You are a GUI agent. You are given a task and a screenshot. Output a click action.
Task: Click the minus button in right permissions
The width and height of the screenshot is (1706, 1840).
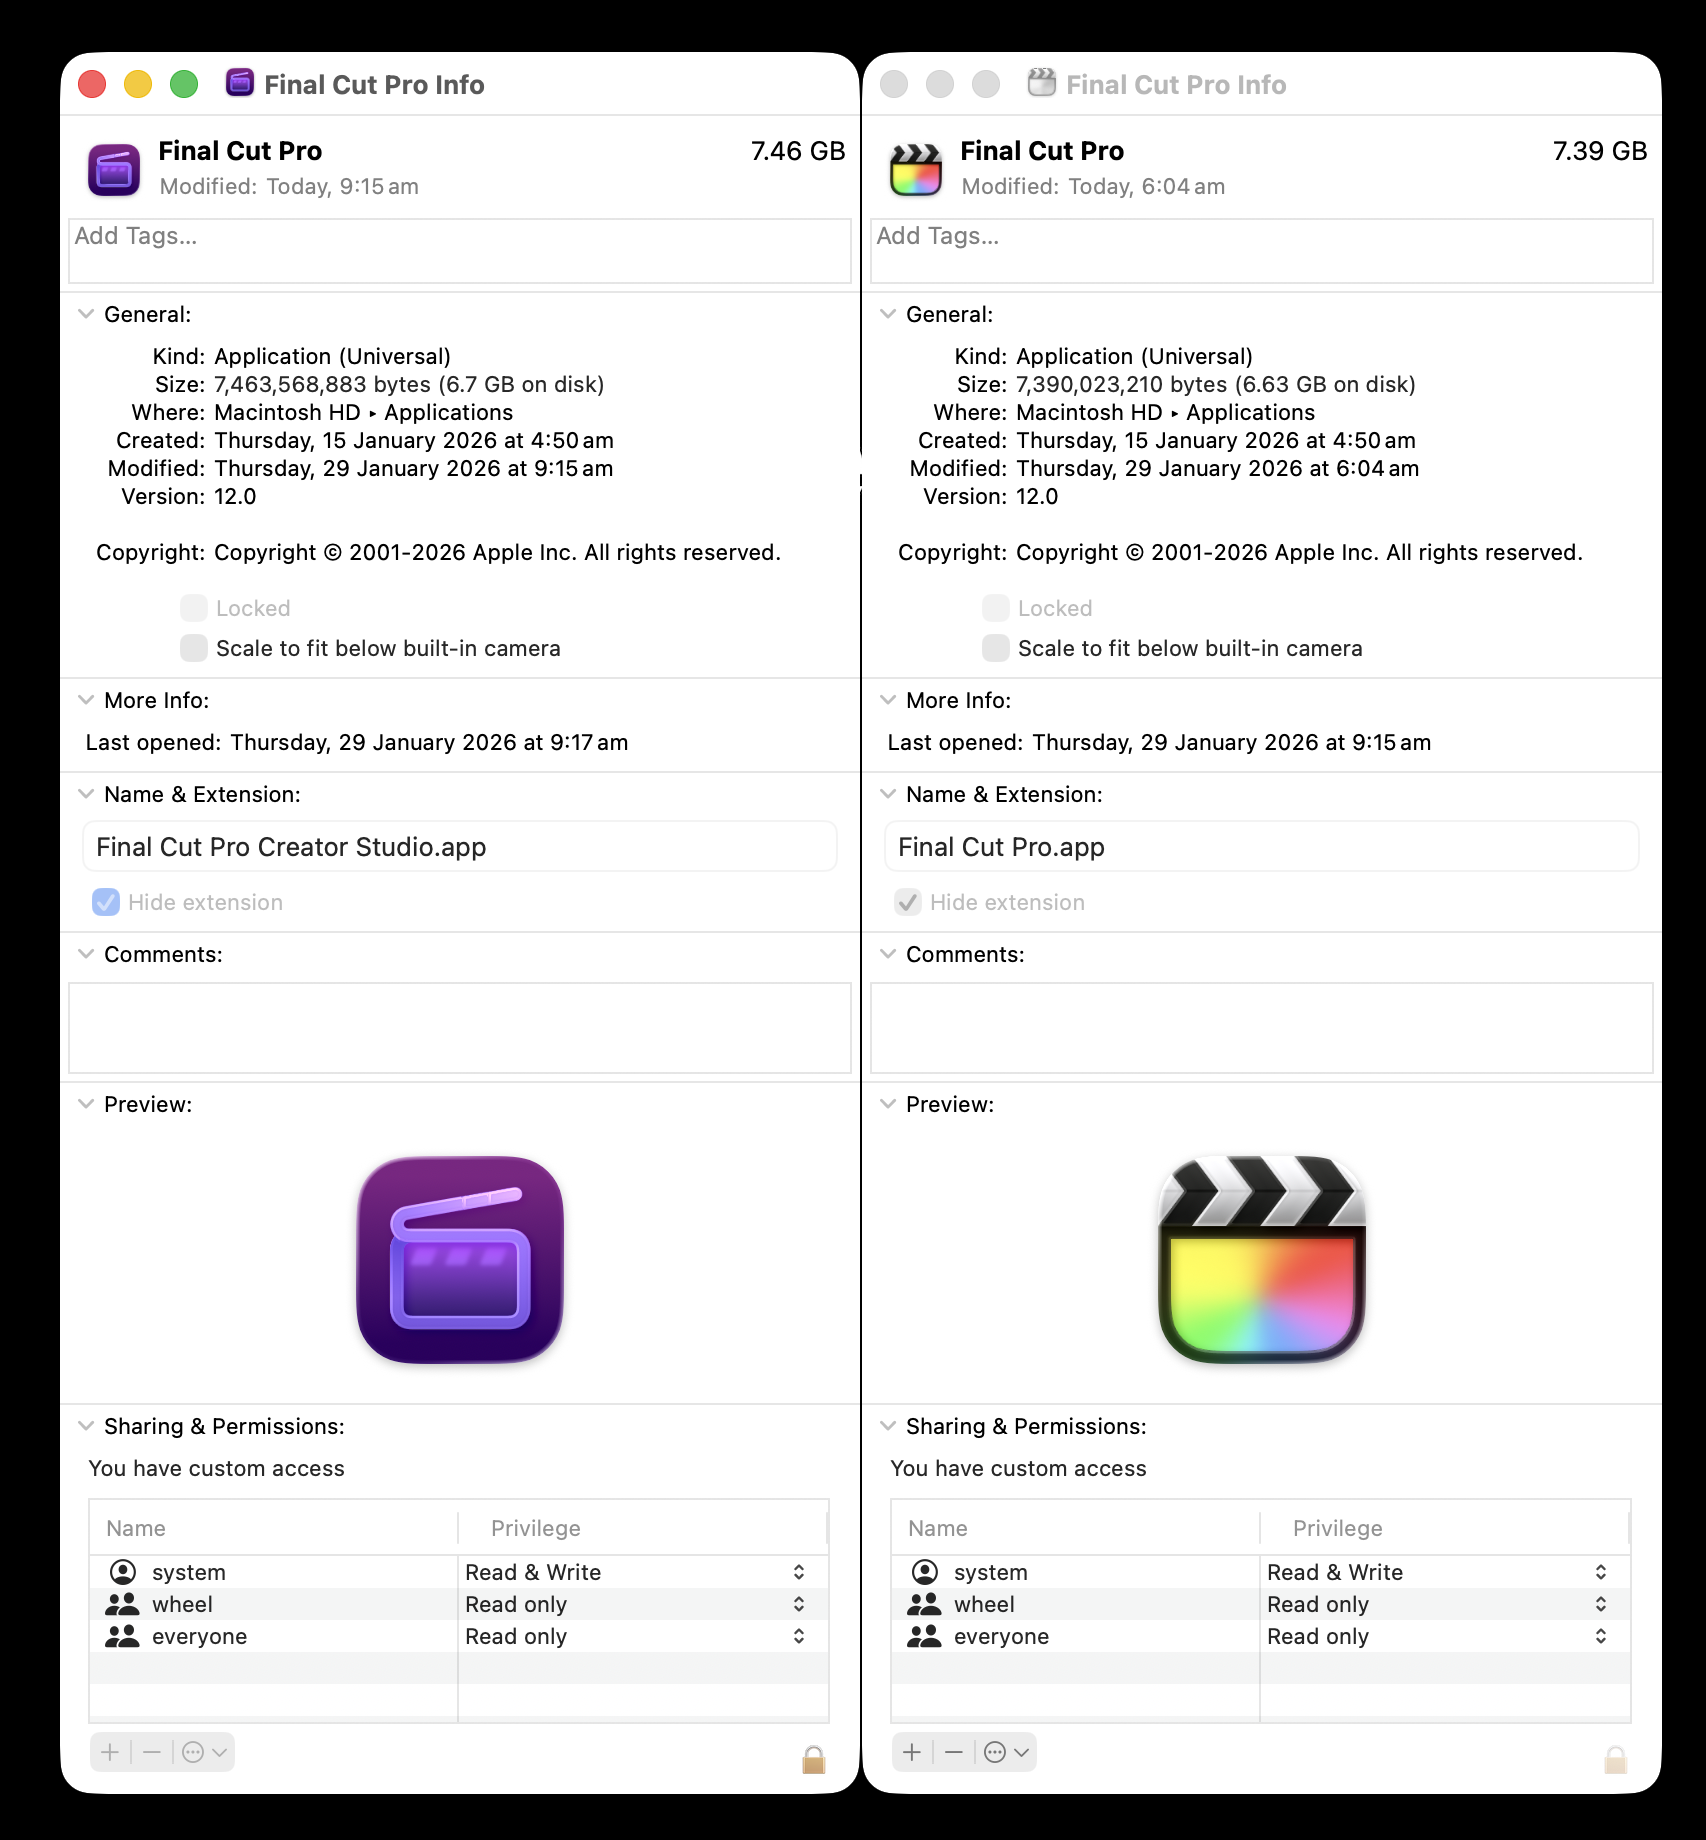pyautogui.click(x=954, y=1752)
